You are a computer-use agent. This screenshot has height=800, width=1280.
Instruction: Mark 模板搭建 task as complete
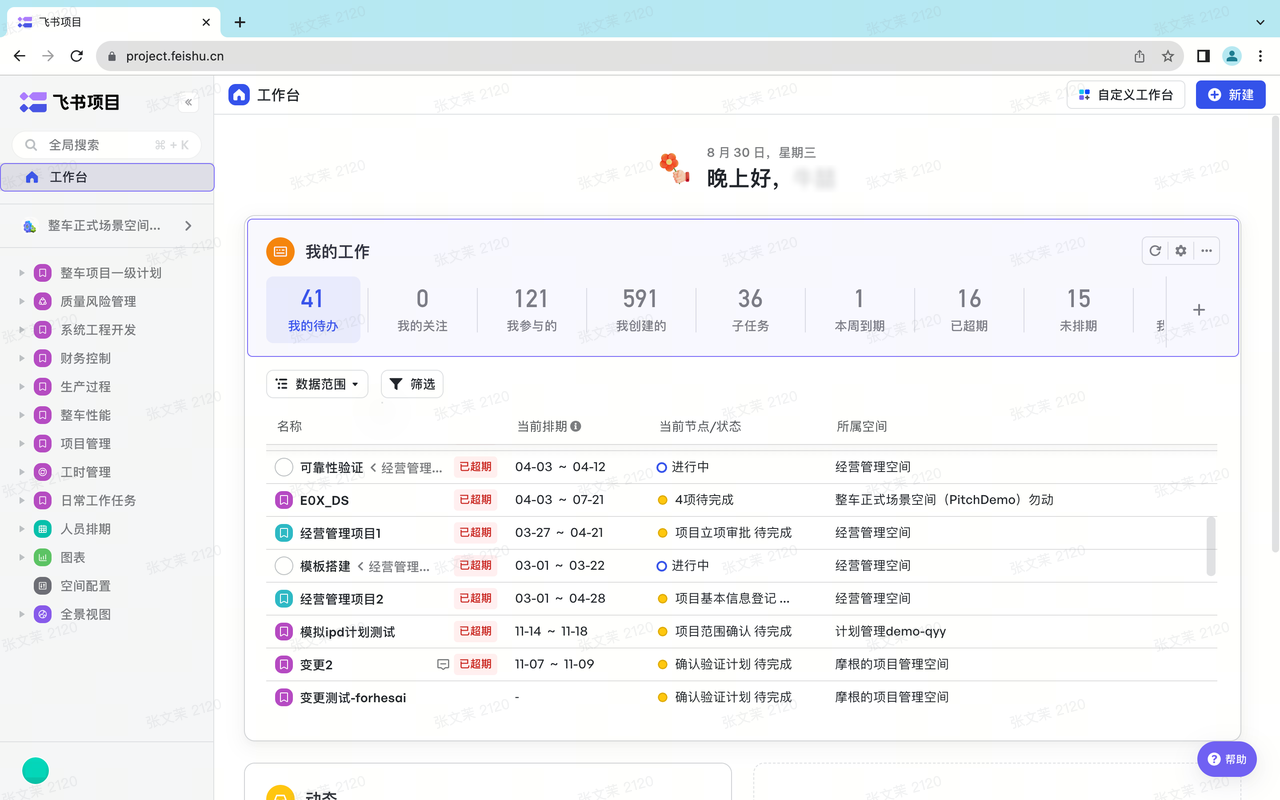(x=284, y=566)
